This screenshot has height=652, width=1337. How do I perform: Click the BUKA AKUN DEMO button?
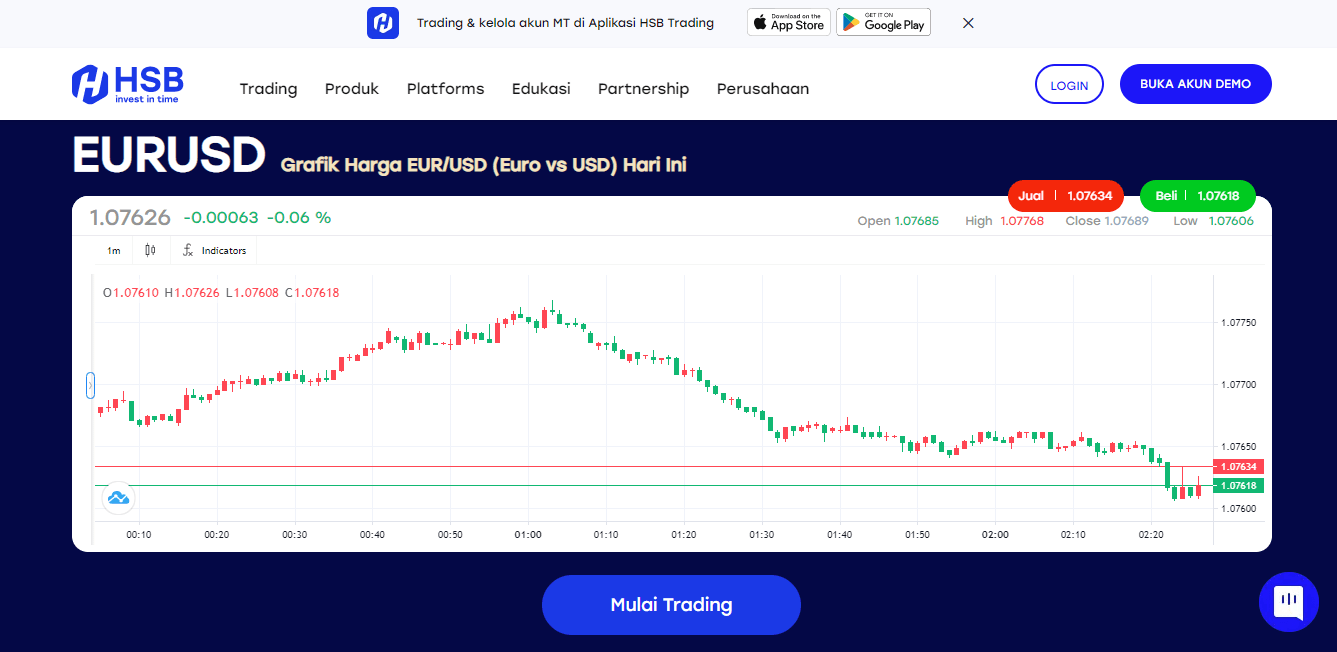[x=1195, y=84]
